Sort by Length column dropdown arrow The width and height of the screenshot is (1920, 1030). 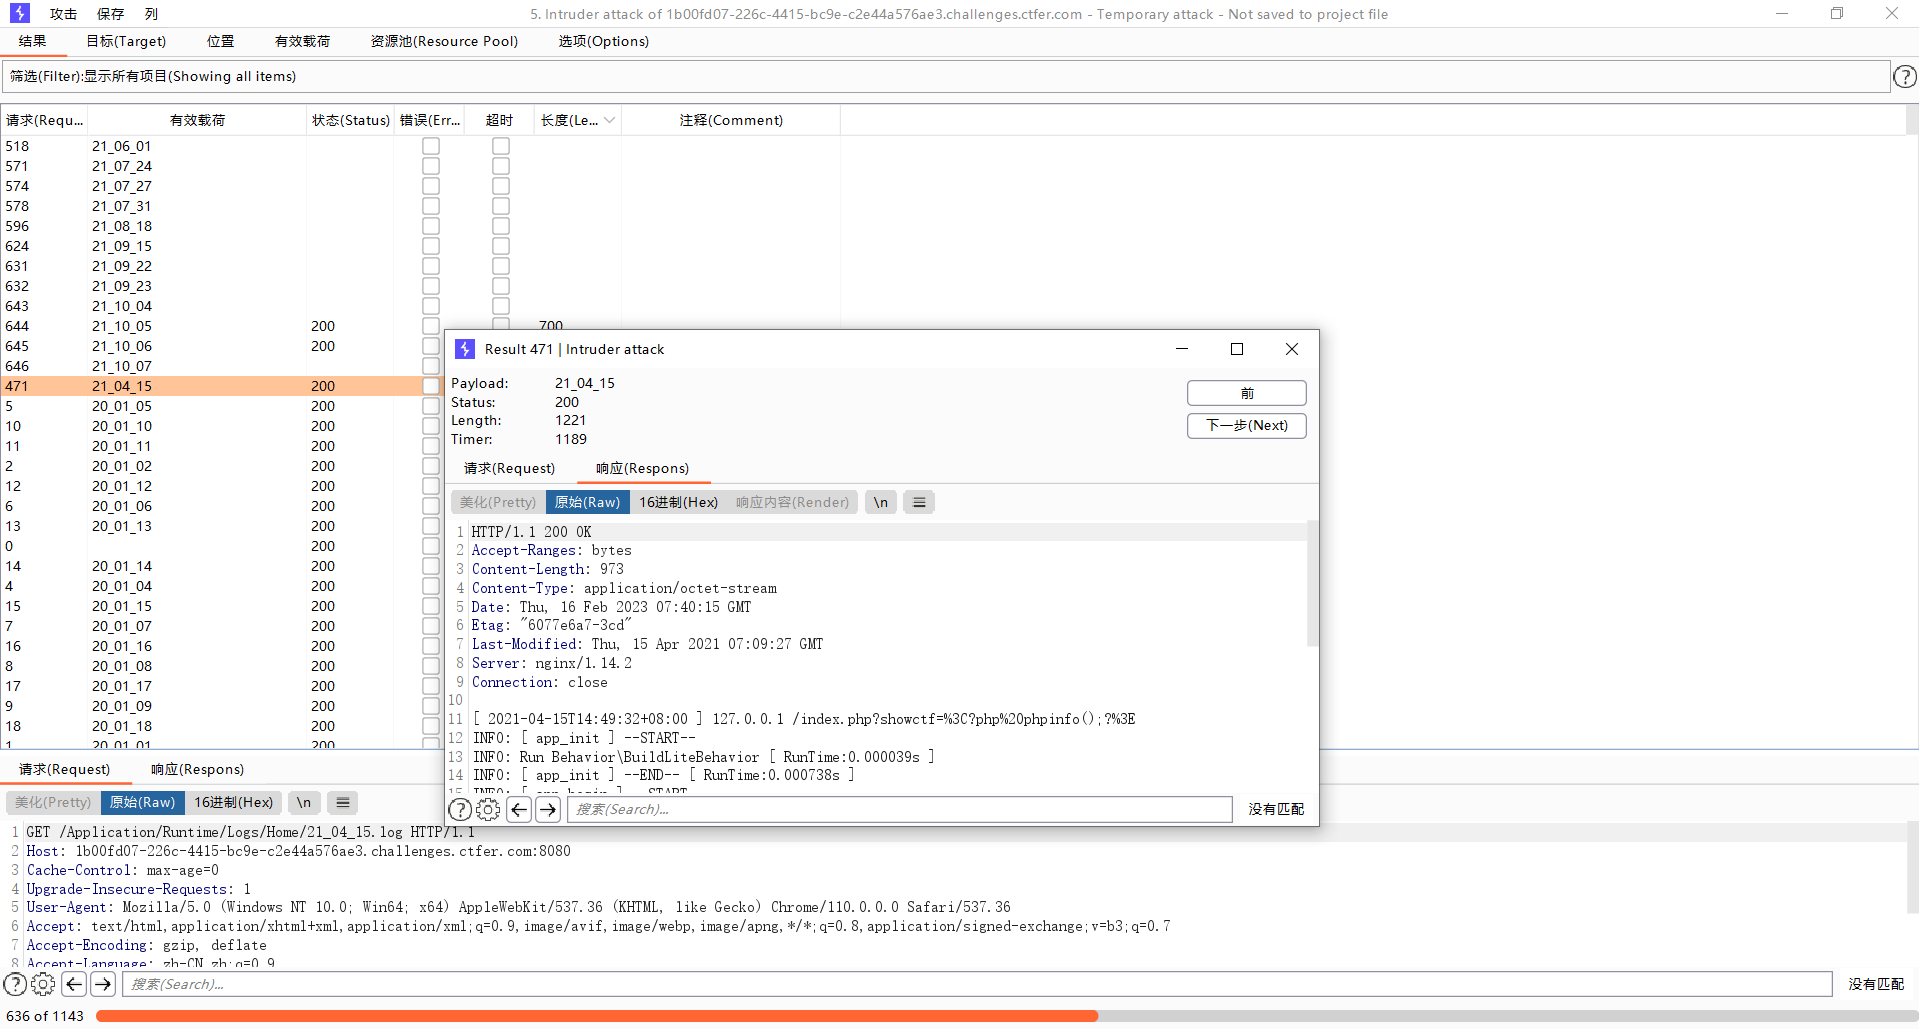point(609,120)
